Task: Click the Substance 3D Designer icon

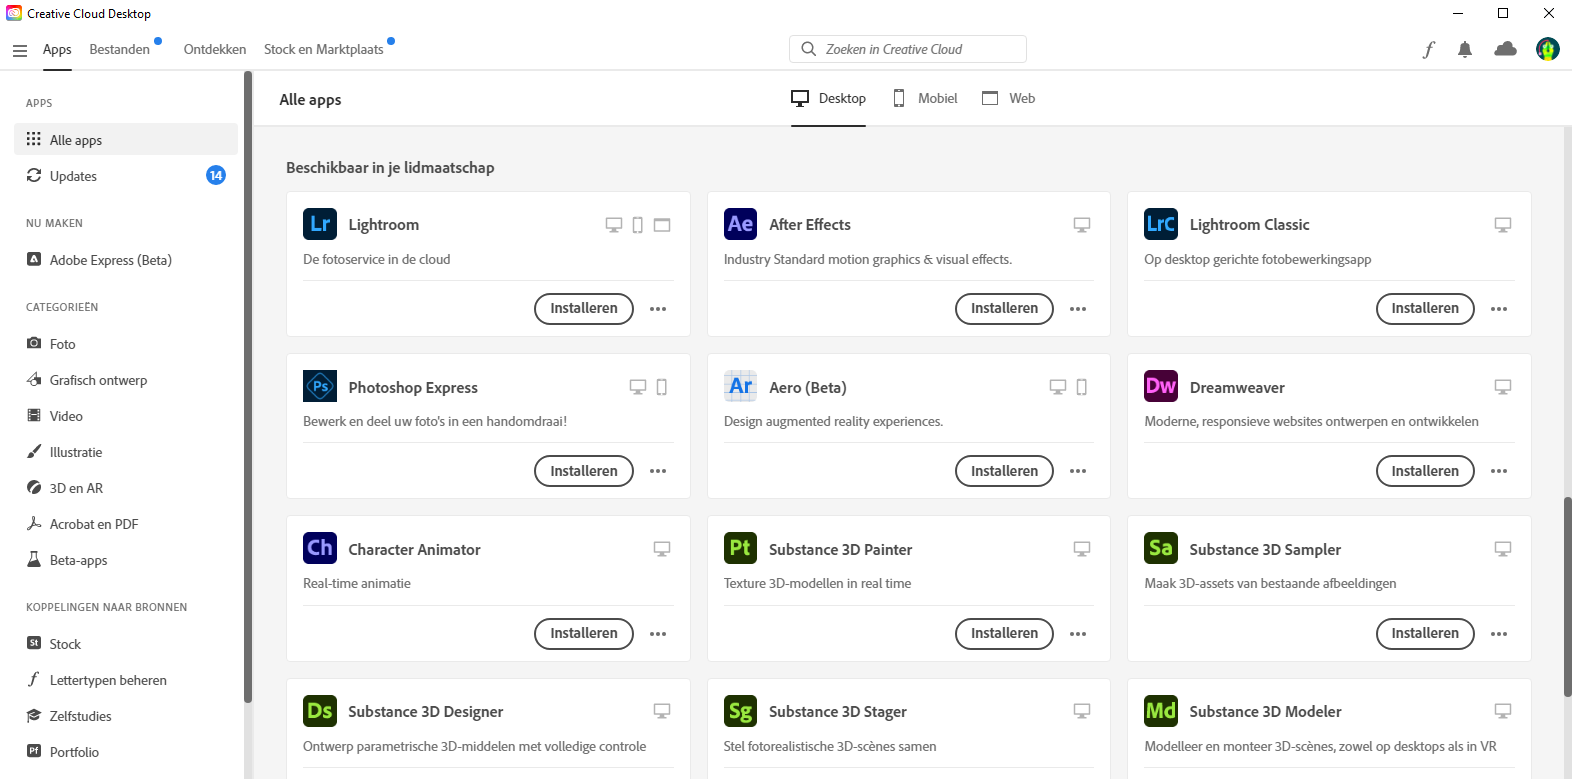Action: [320, 711]
